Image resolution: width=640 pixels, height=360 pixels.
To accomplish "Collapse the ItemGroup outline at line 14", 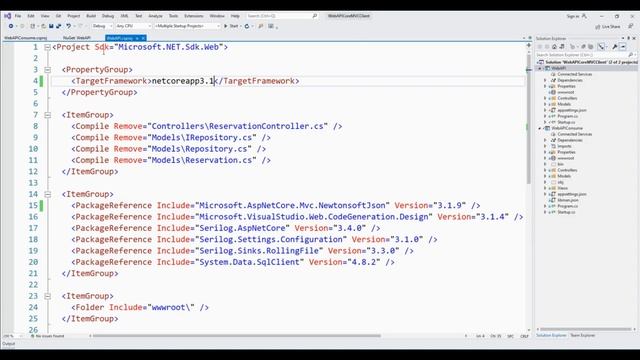I will [x=47, y=194].
